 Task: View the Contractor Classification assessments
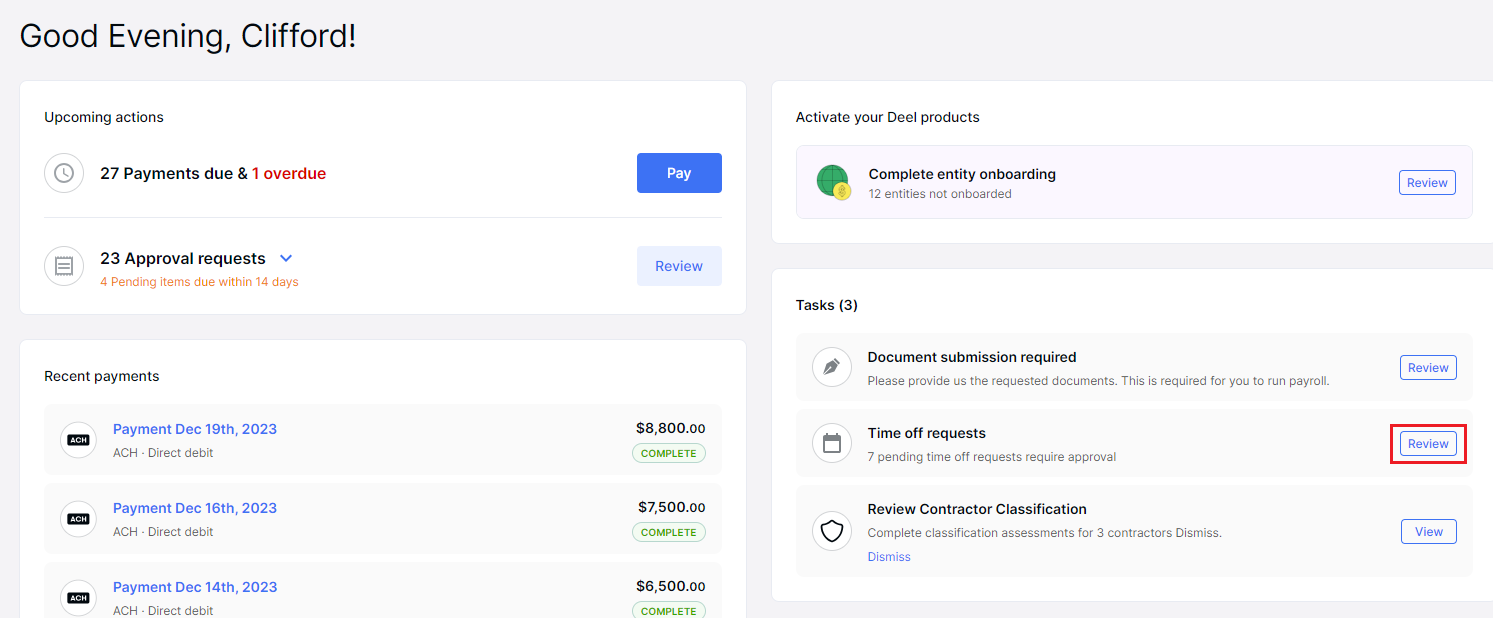(1428, 532)
